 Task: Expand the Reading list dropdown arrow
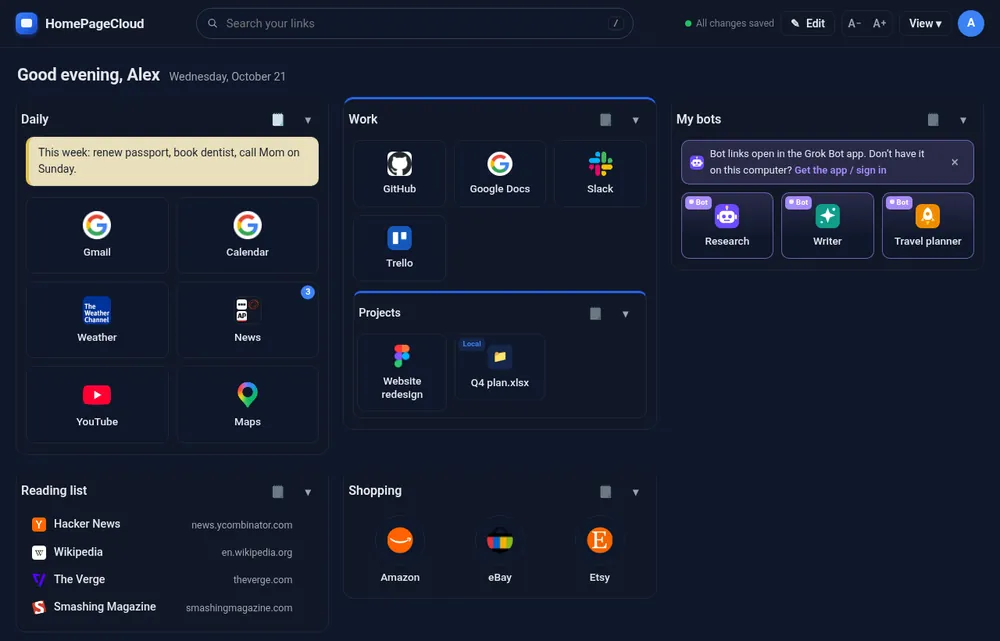coord(308,492)
